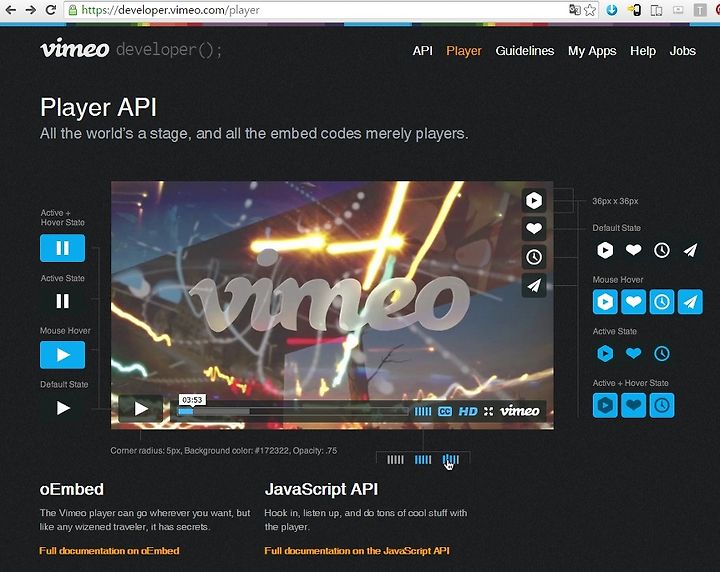The width and height of the screenshot is (720, 572).
Task: Click the Default State clock icon
Action: (x=662, y=250)
